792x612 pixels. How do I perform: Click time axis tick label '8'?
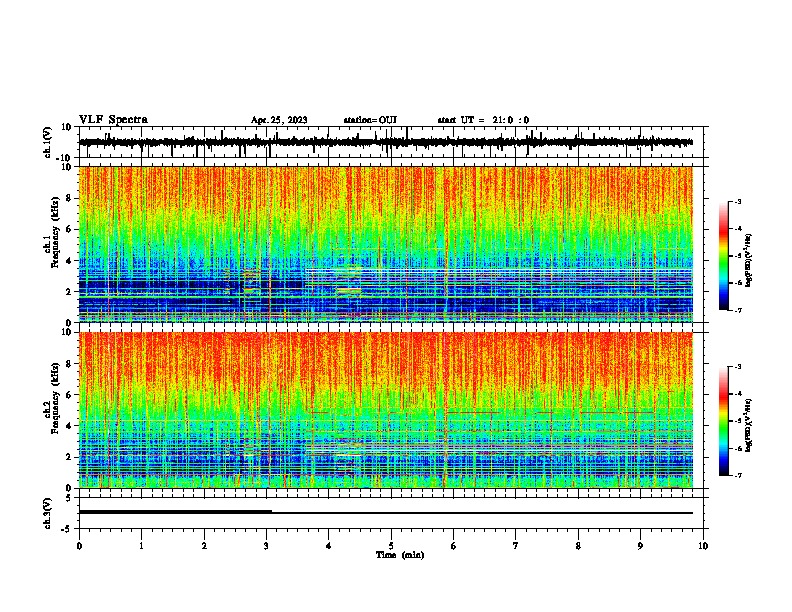(578, 546)
